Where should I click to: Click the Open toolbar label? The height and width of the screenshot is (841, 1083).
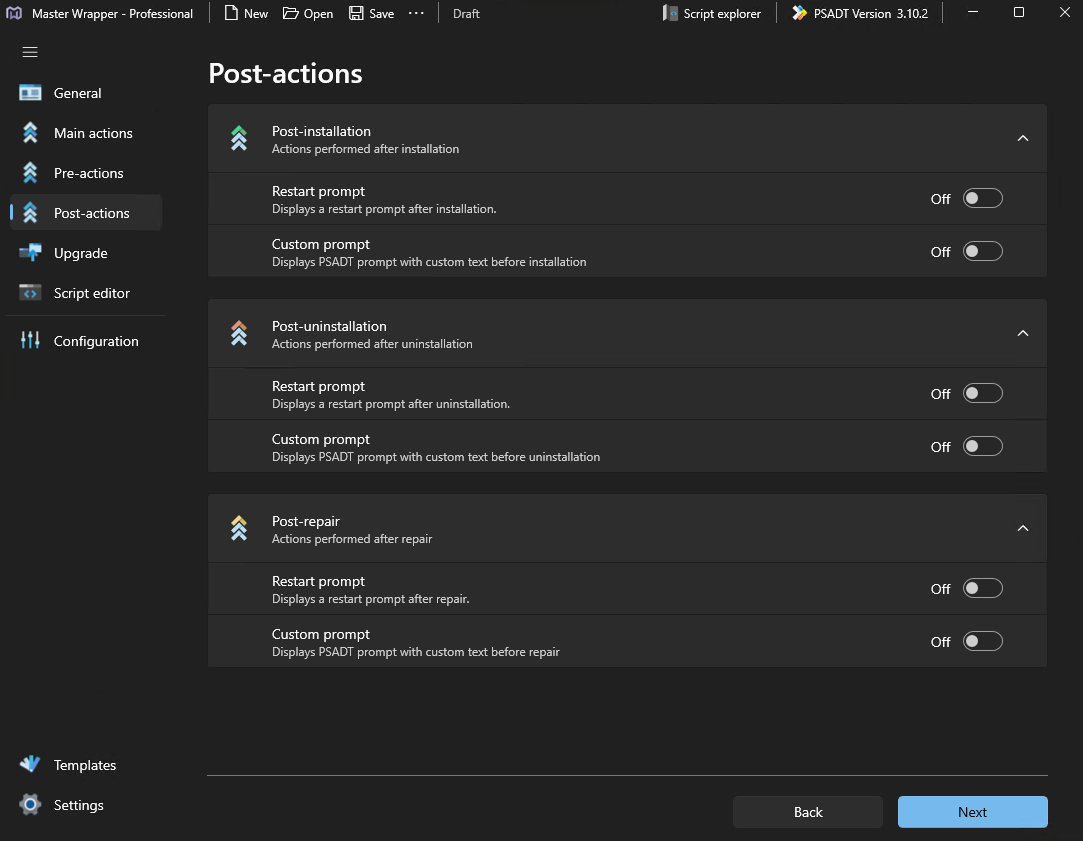pyautogui.click(x=318, y=14)
